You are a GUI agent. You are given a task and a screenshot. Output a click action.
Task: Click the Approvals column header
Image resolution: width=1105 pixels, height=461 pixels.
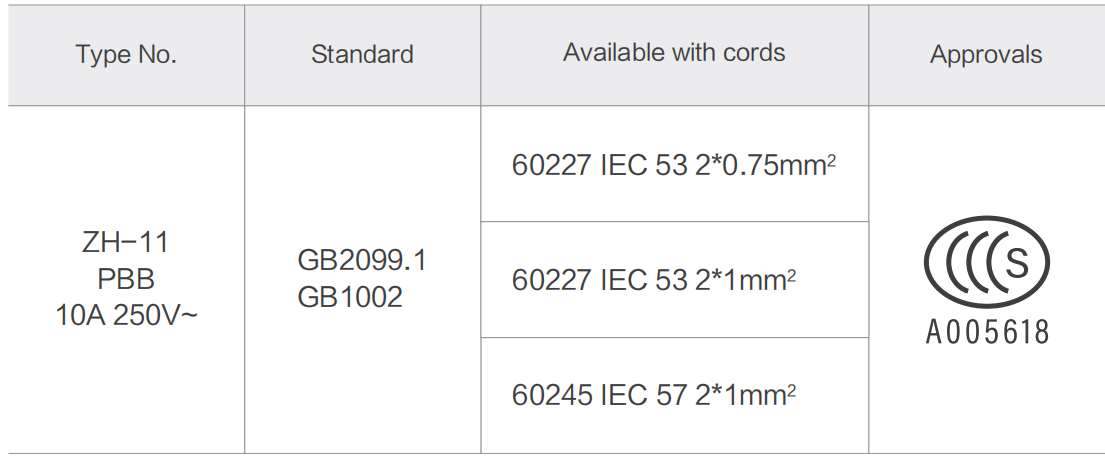(x=986, y=55)
